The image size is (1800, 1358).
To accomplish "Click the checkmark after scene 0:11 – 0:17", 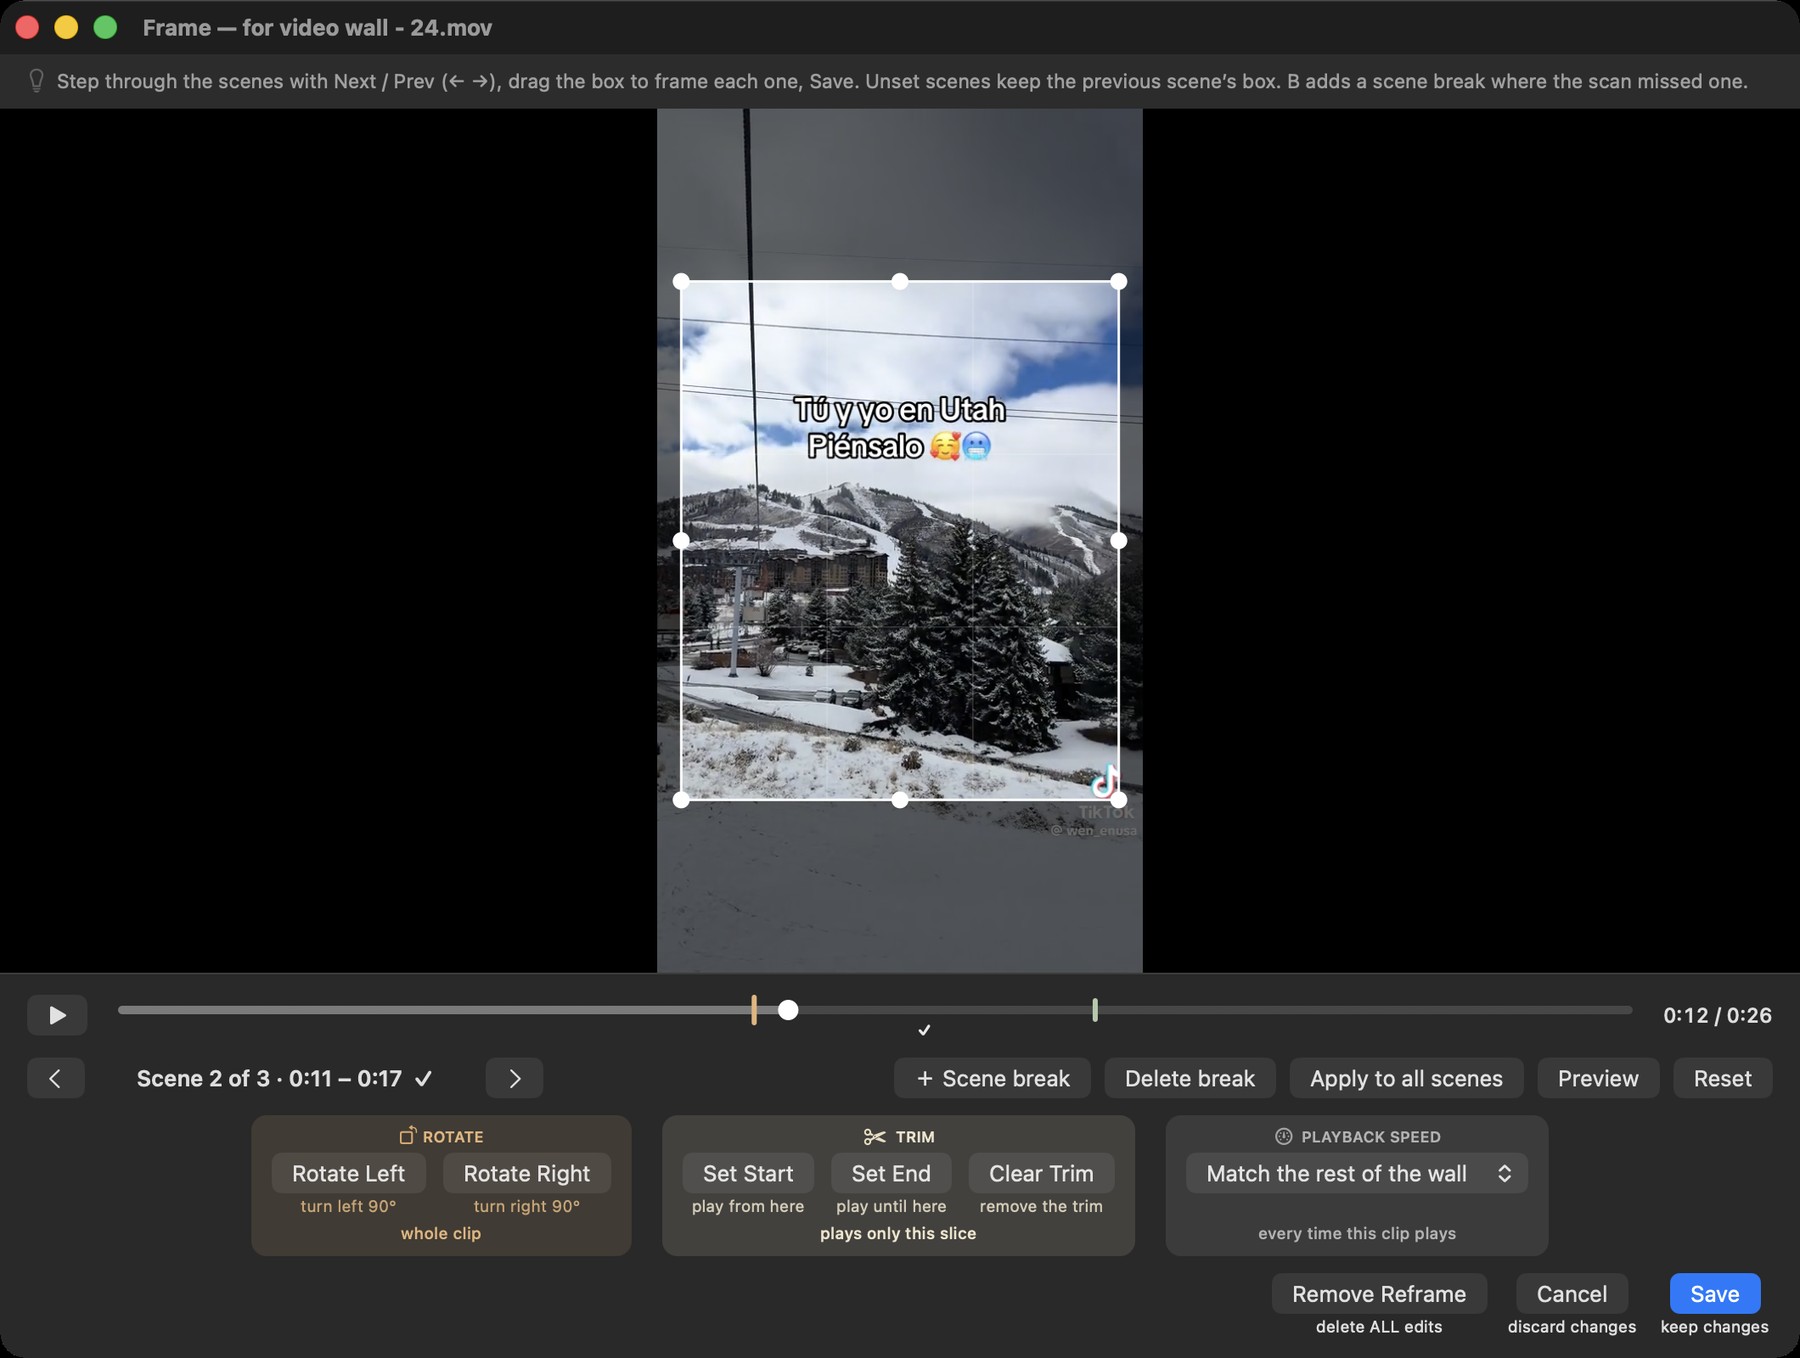I will [424, 1078].
